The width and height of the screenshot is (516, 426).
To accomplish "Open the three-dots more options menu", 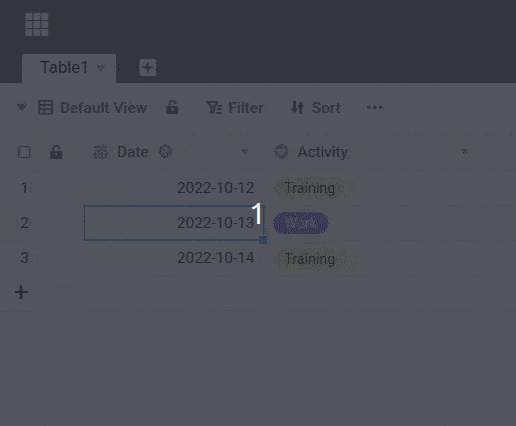I will 374,107.
